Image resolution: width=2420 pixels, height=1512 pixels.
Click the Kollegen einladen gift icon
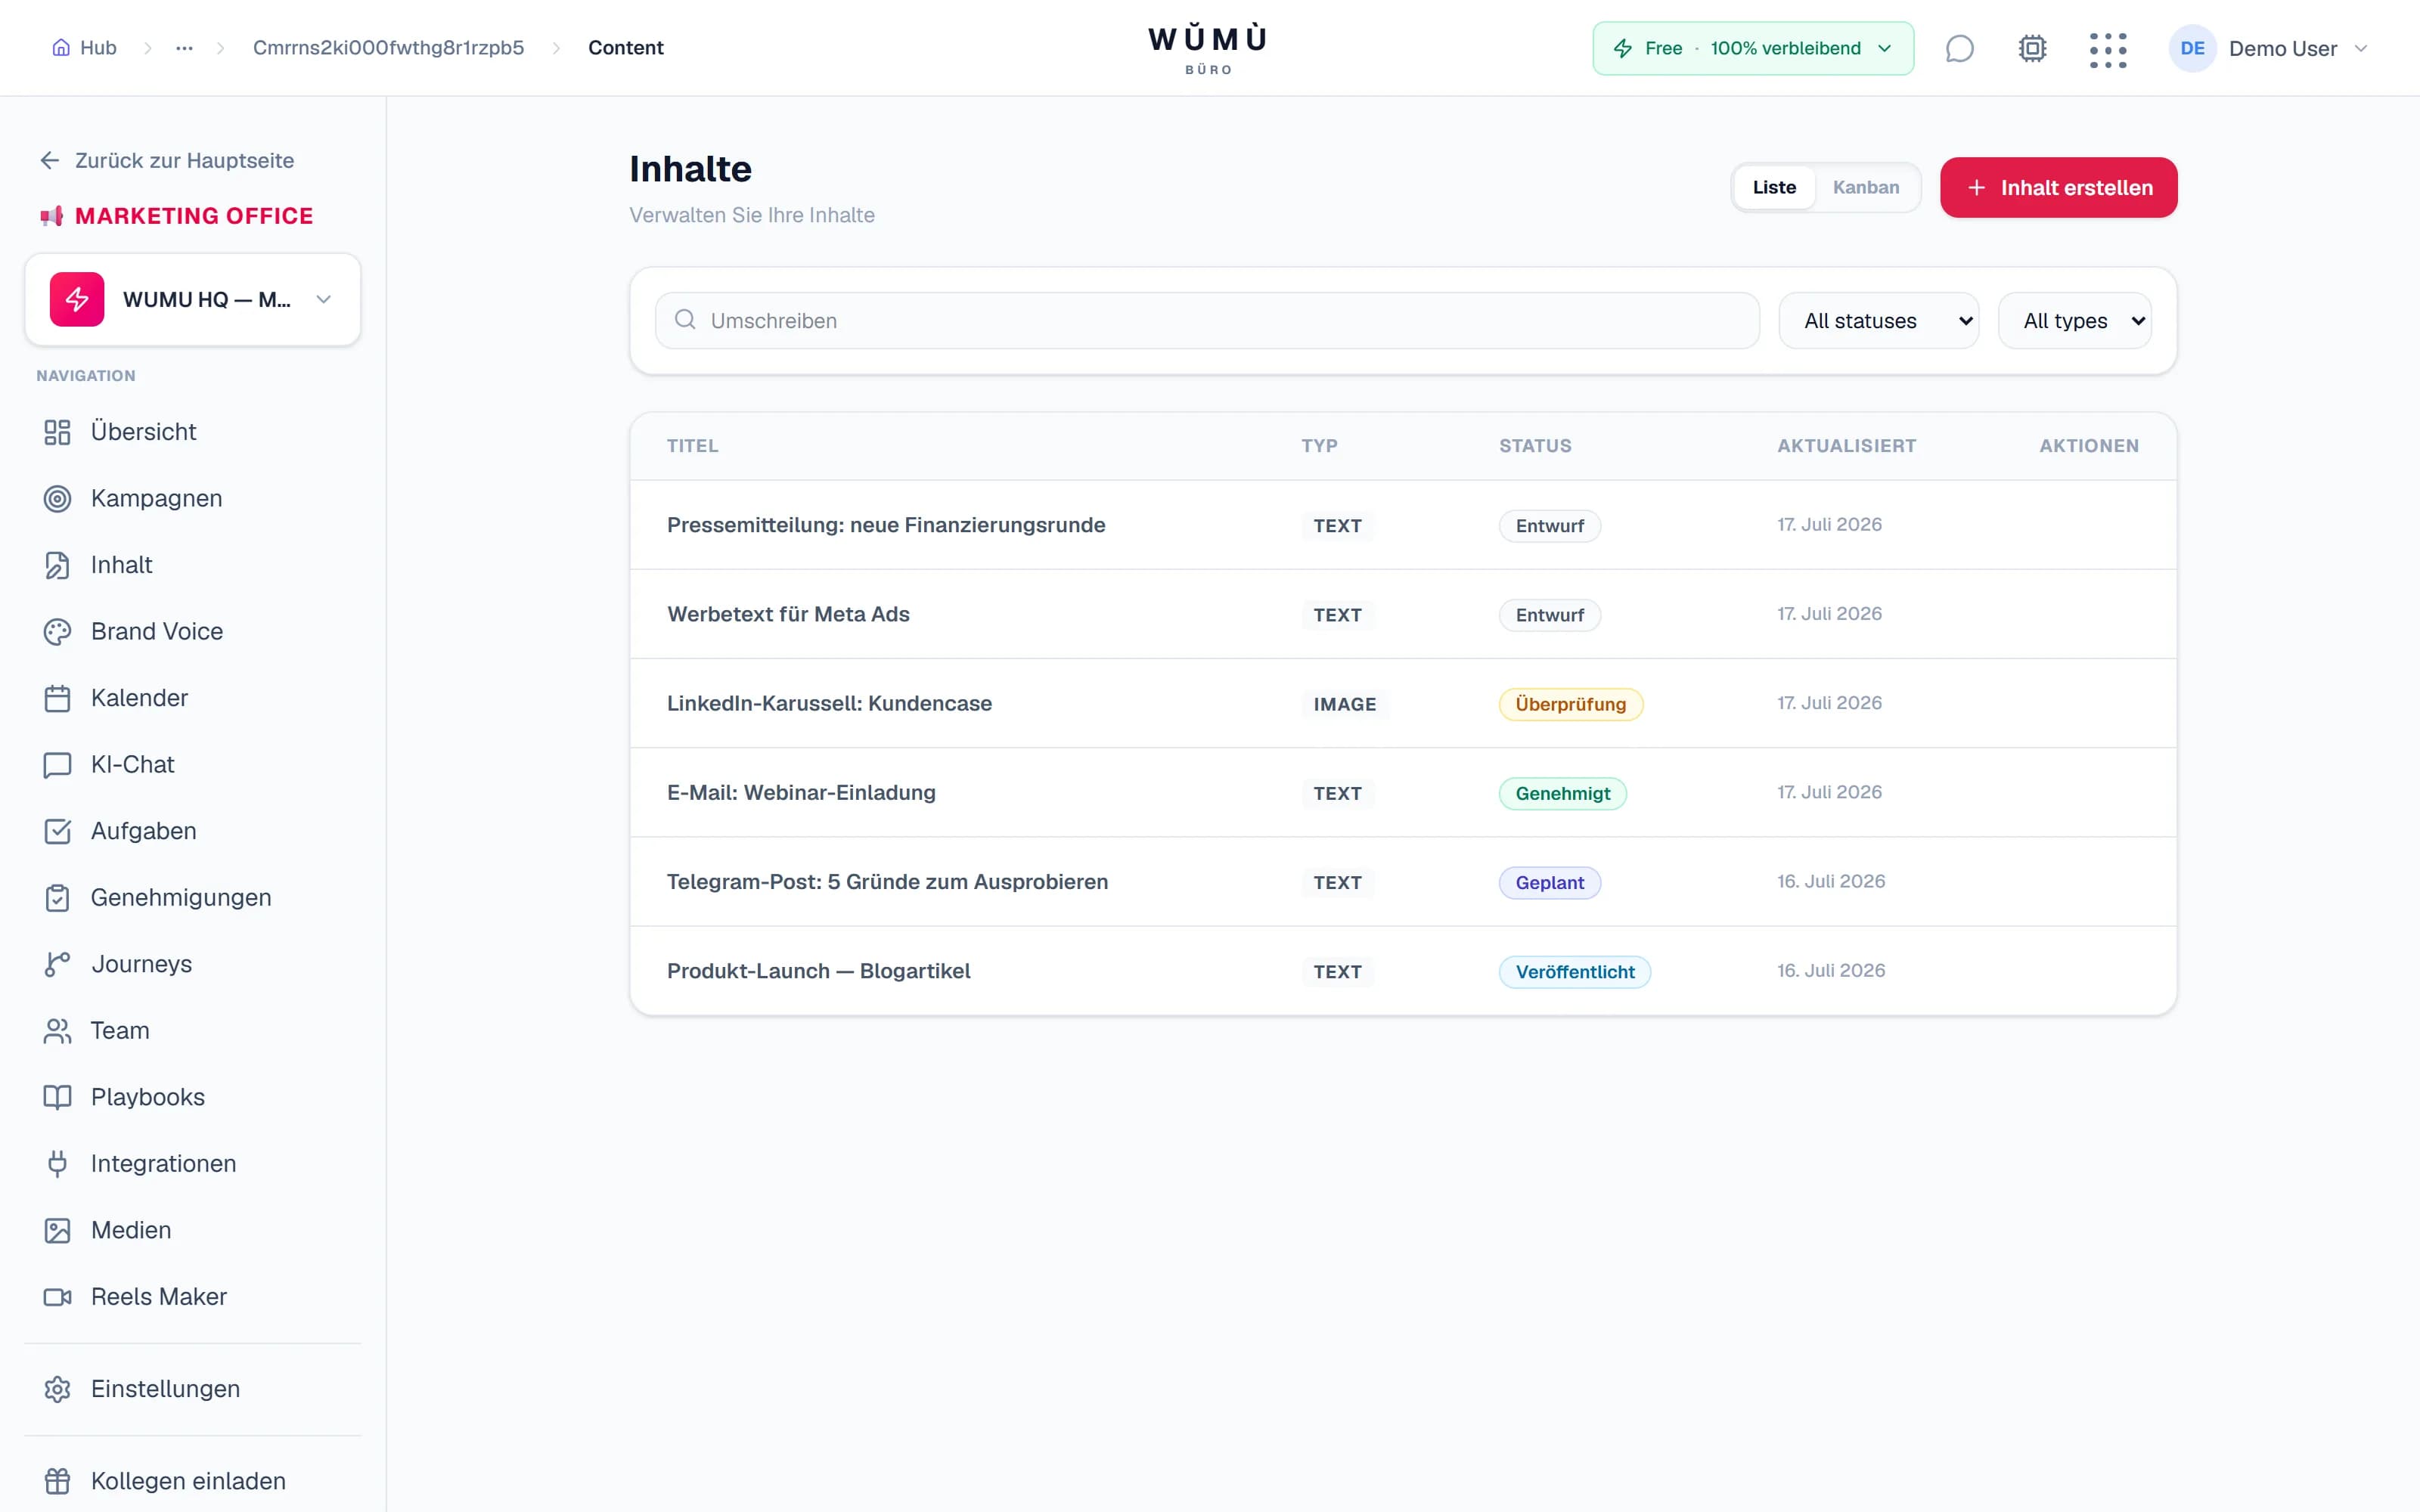(x=57, y=1481)
